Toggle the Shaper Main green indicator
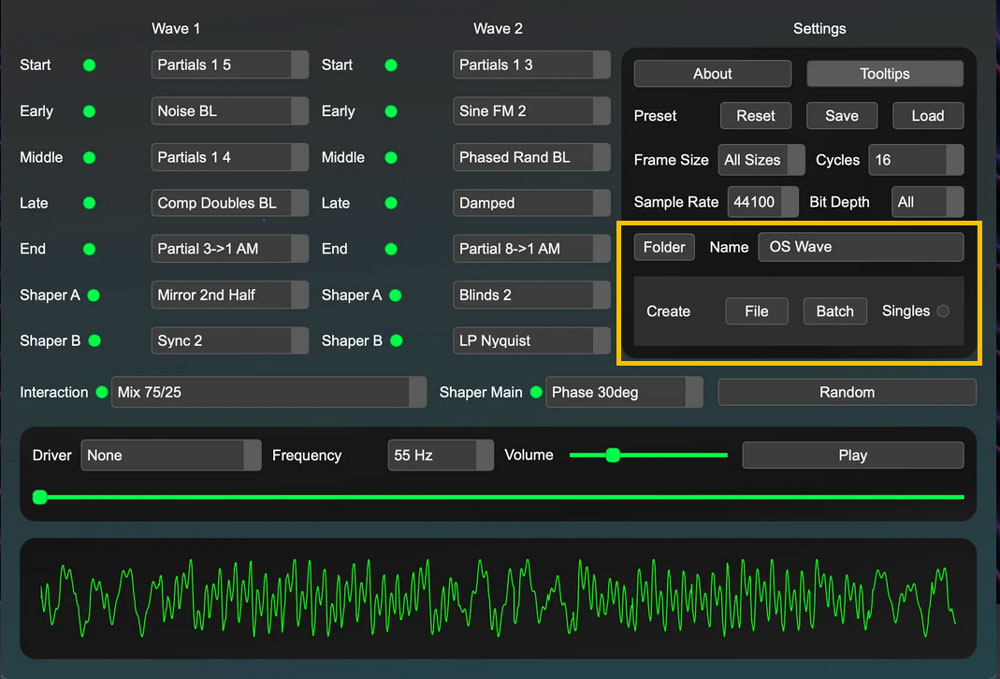The height and width of the screenshot is (679, 1000). pyautogui.click(x=536, y=392)
